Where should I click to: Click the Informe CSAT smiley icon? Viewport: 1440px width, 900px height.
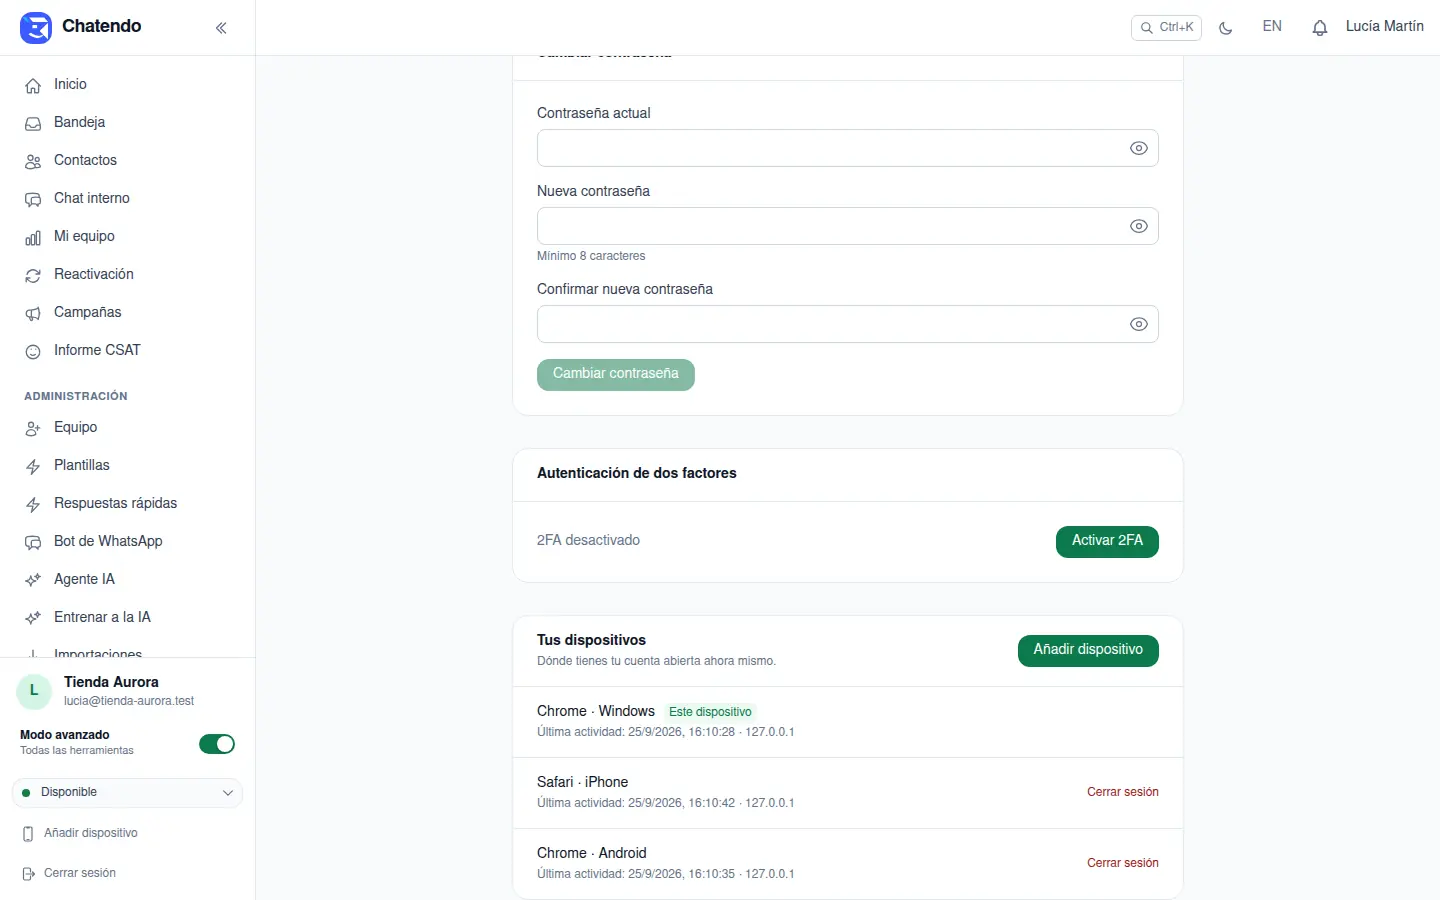point(33,352)
